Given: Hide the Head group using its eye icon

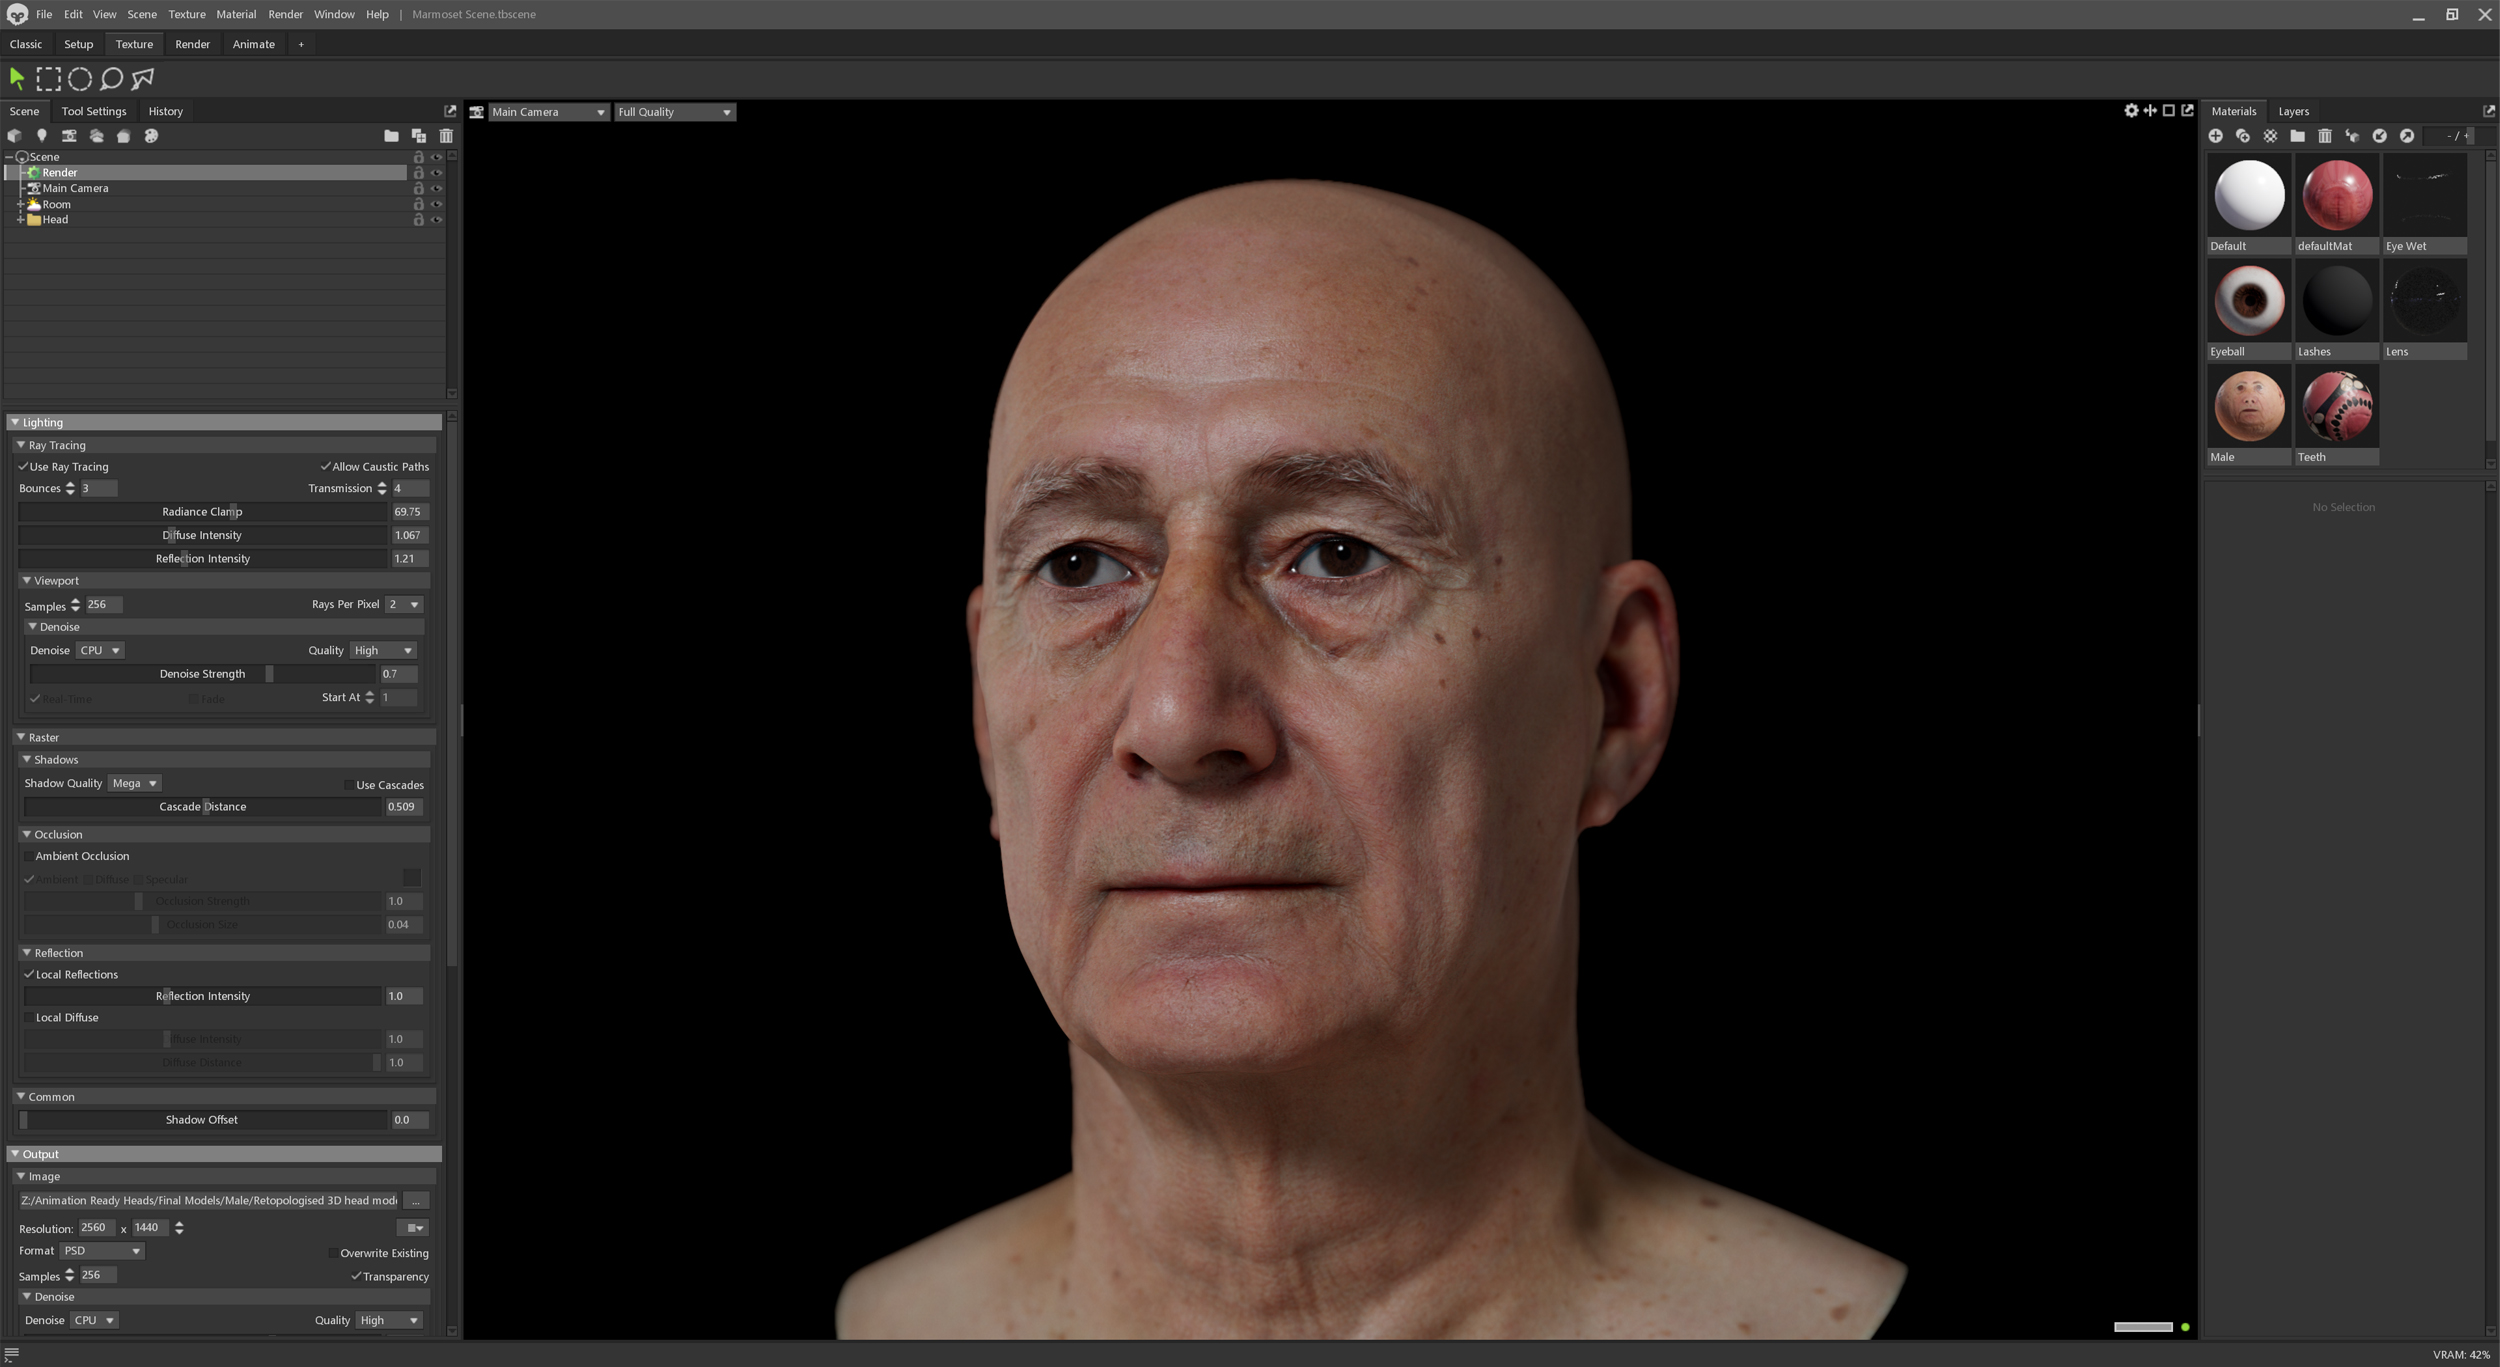Looking at the screenshot, I should [x=436, y=220].
